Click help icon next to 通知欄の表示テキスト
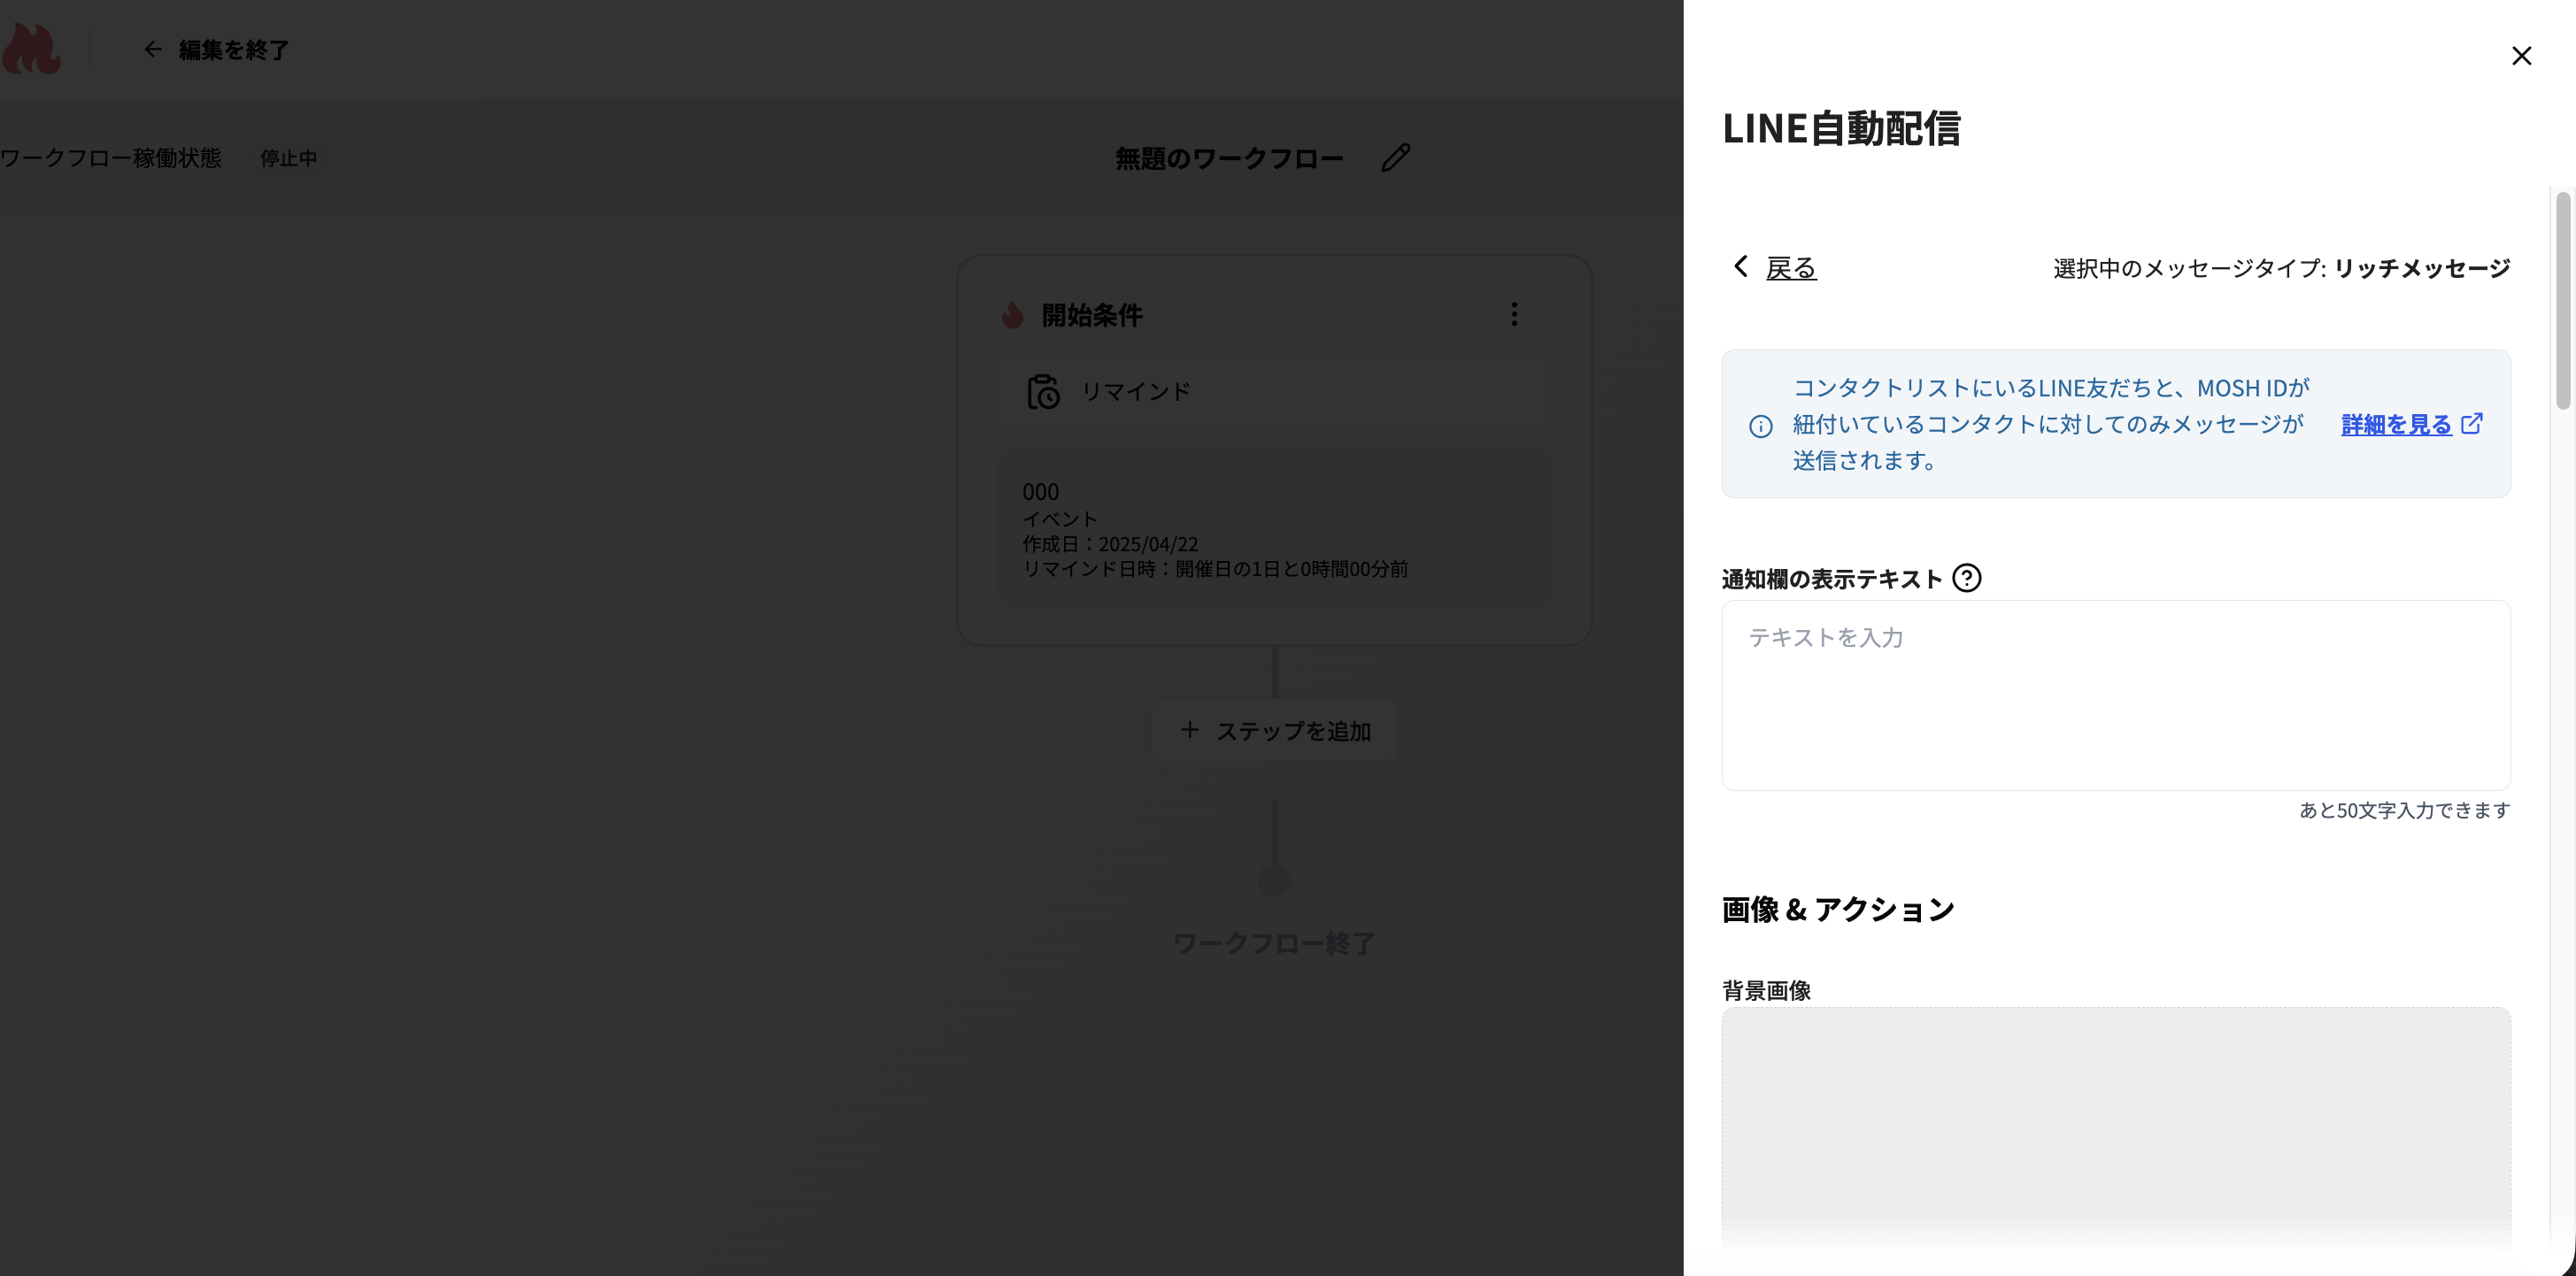Image resolution: width=2576 pixels, height=1276 pixels. coord(1966,578)
